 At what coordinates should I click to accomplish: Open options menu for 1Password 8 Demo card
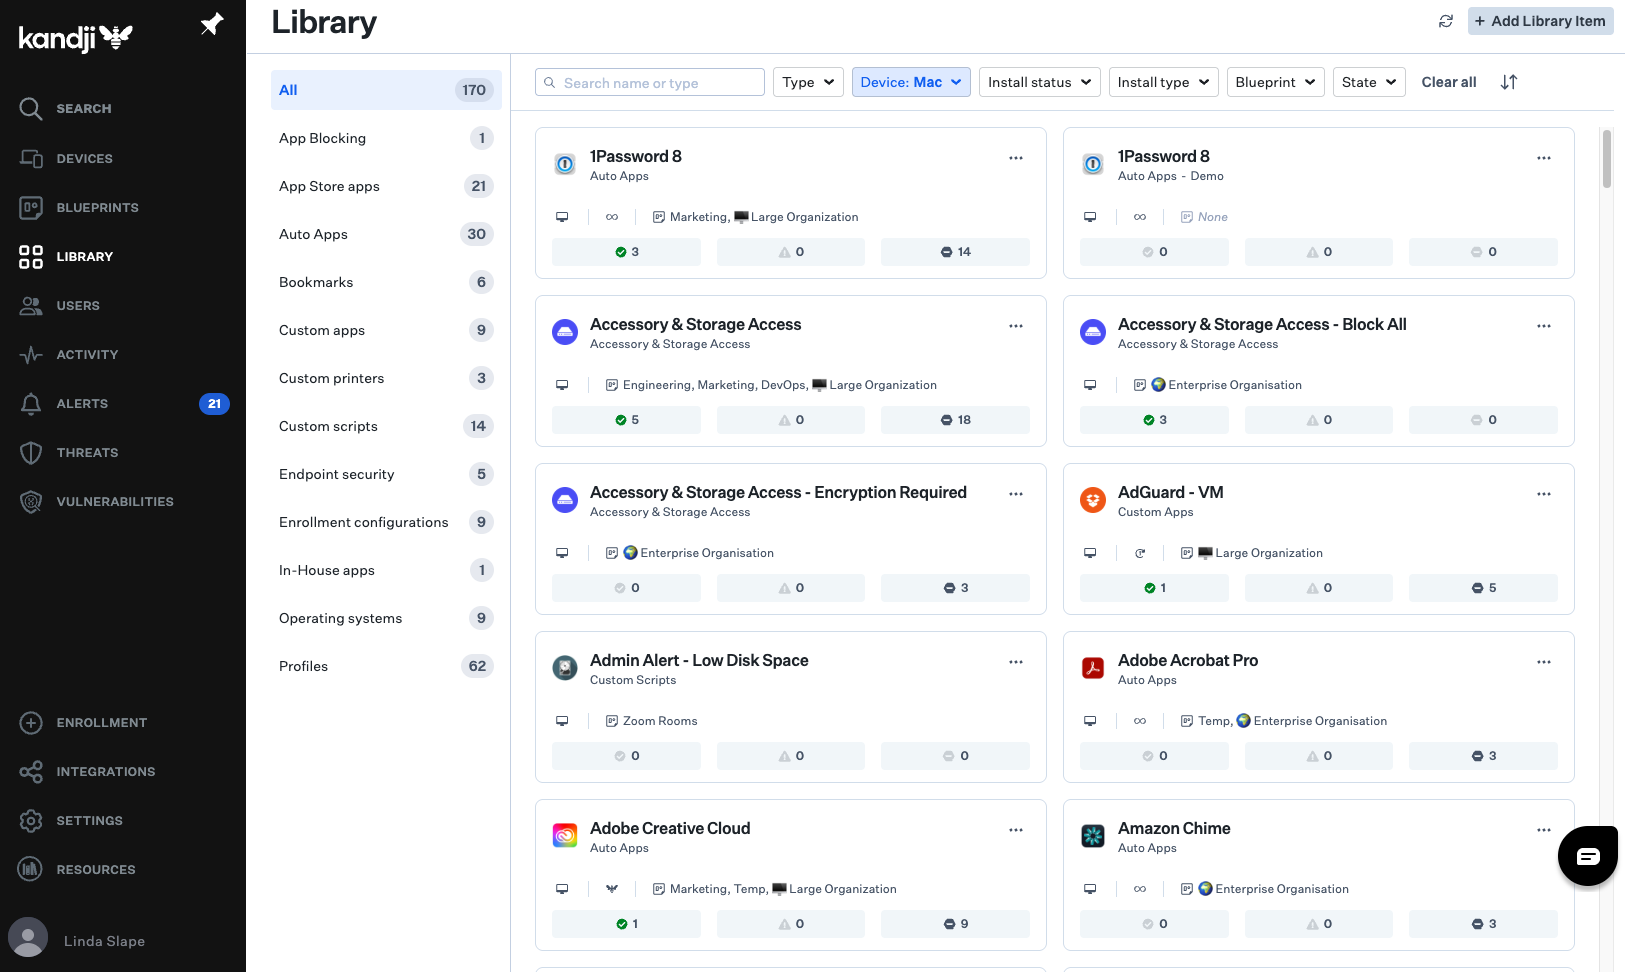tap(1544, 158)
